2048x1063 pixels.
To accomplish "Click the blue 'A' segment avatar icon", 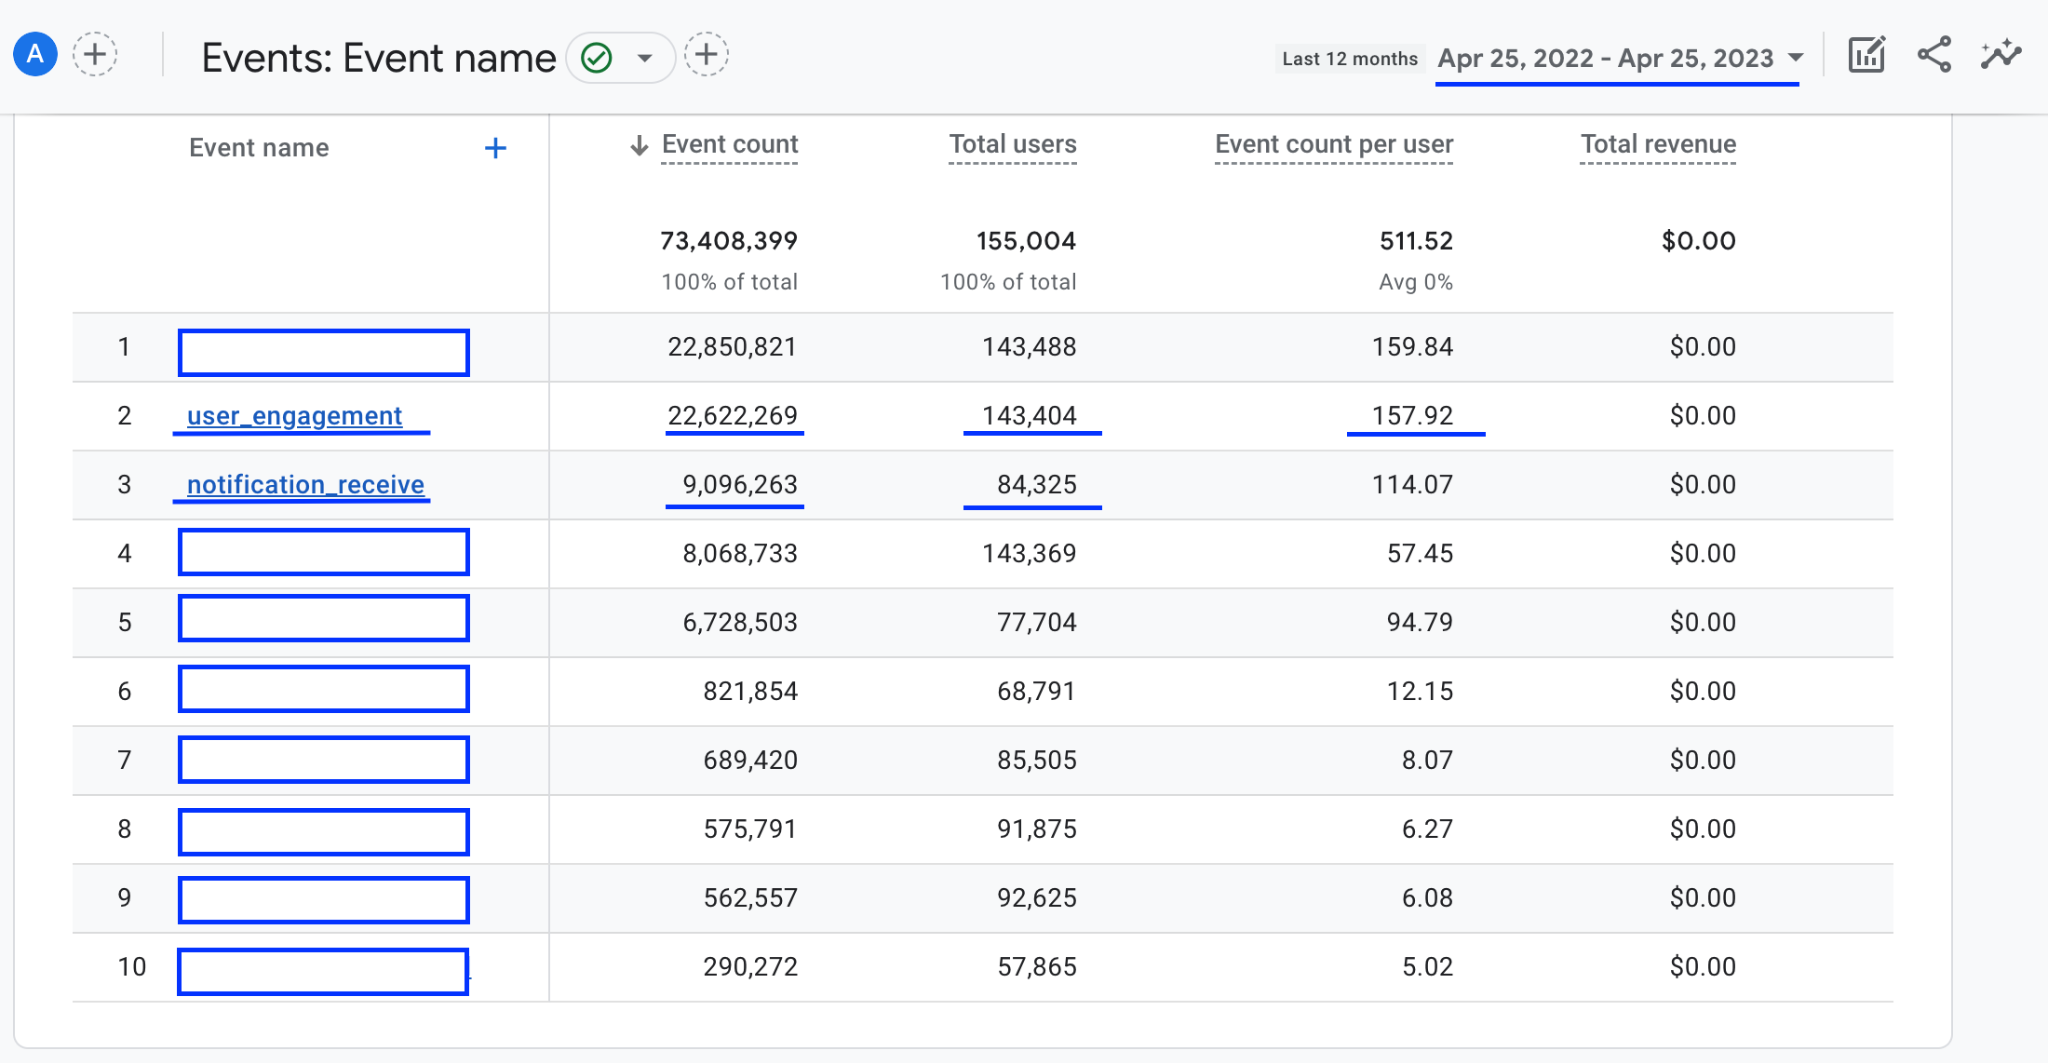I will [x=35, y=55].
